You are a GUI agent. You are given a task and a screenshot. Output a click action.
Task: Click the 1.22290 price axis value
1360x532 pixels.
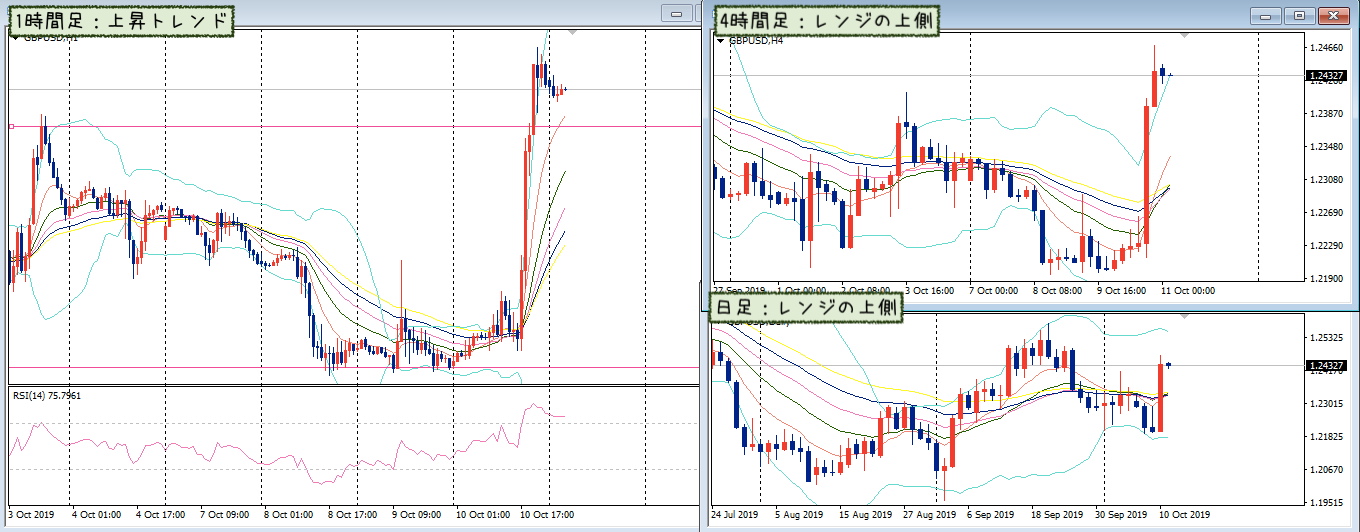point(1325,246)
